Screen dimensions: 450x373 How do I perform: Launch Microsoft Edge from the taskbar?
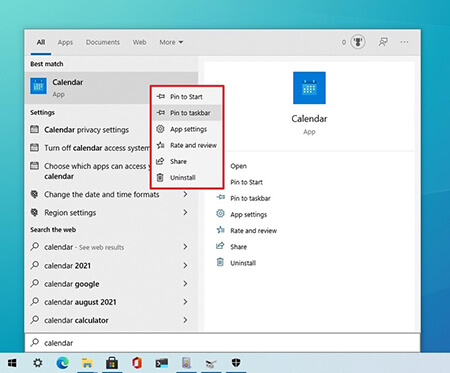pos(62,363)
